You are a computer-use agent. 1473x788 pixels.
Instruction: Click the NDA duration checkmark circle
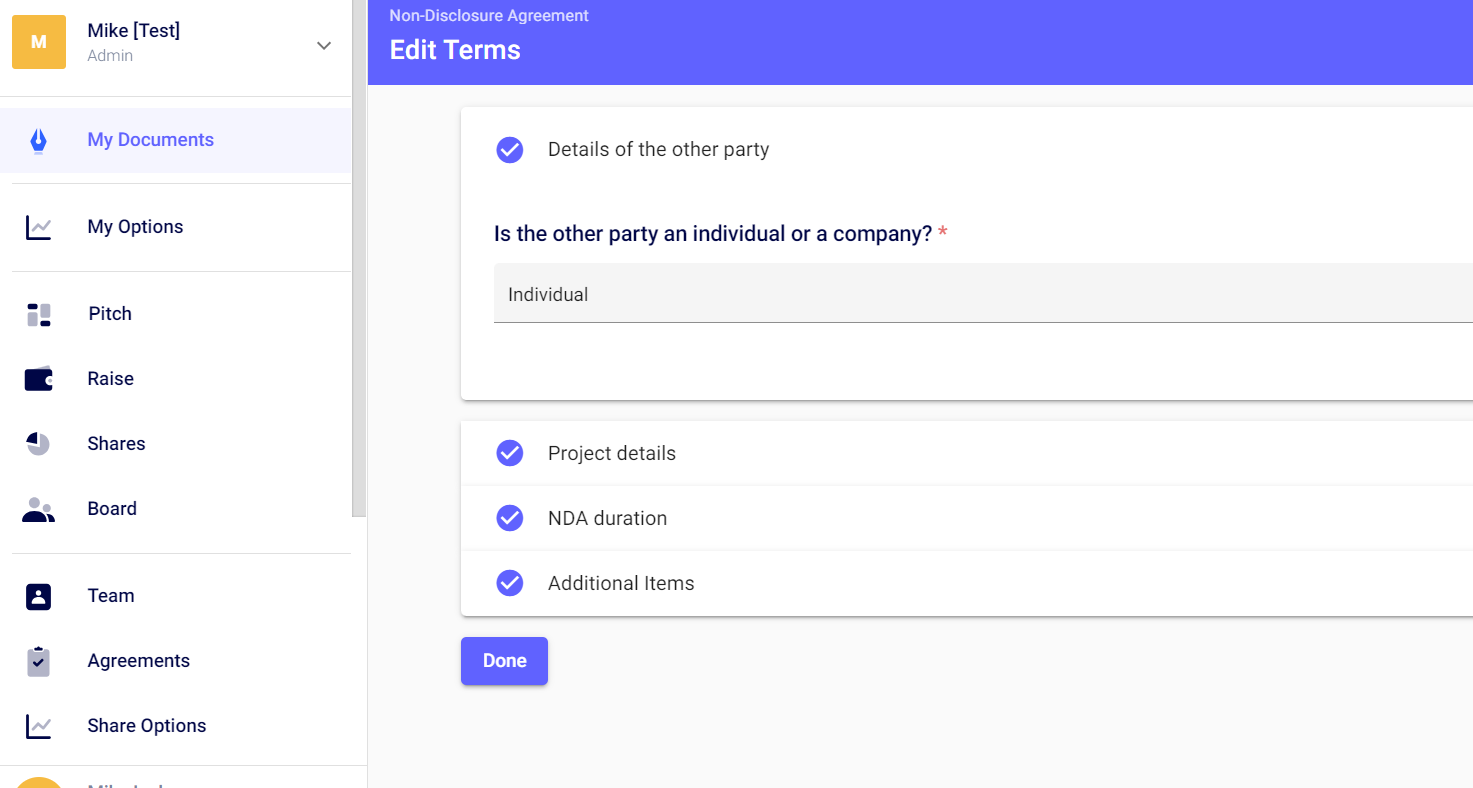[510, 518]
